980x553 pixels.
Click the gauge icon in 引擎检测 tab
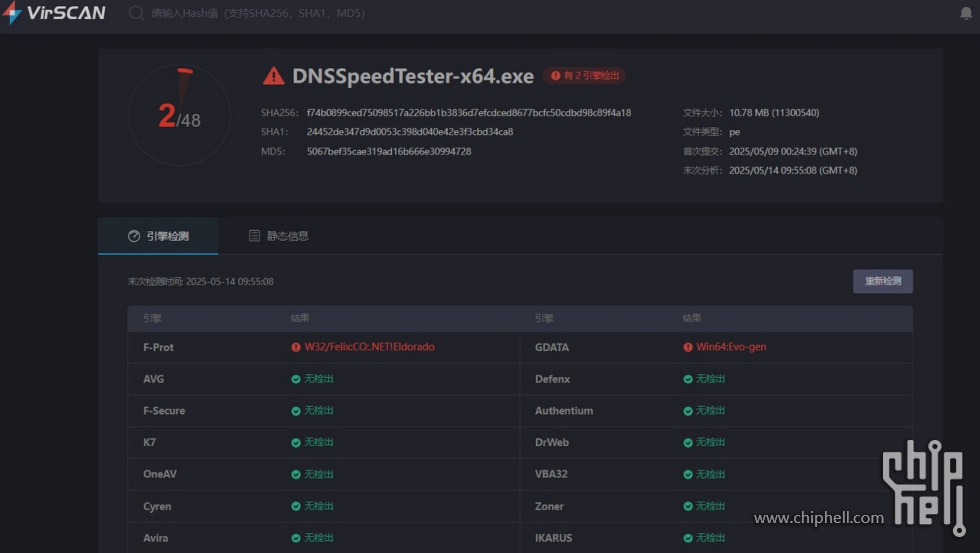coord(134,236)
